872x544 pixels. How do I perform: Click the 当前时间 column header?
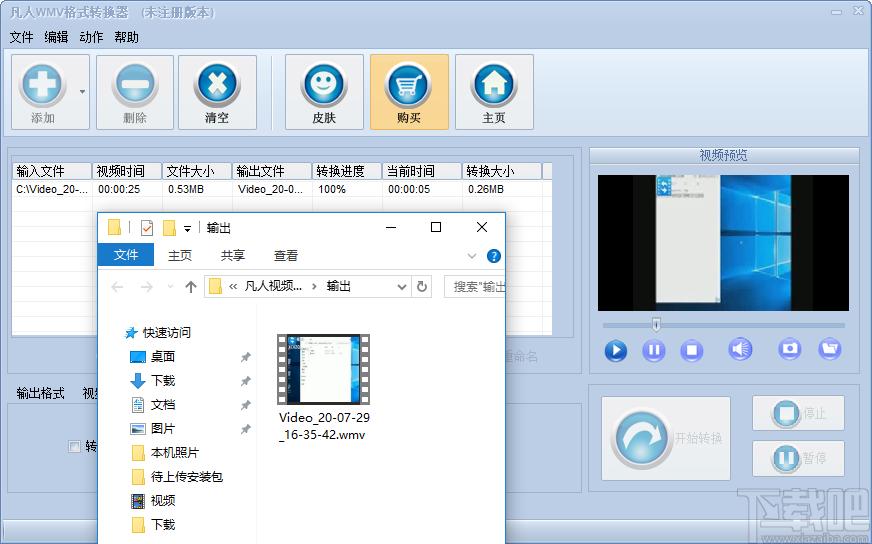[x=422, y=171]
